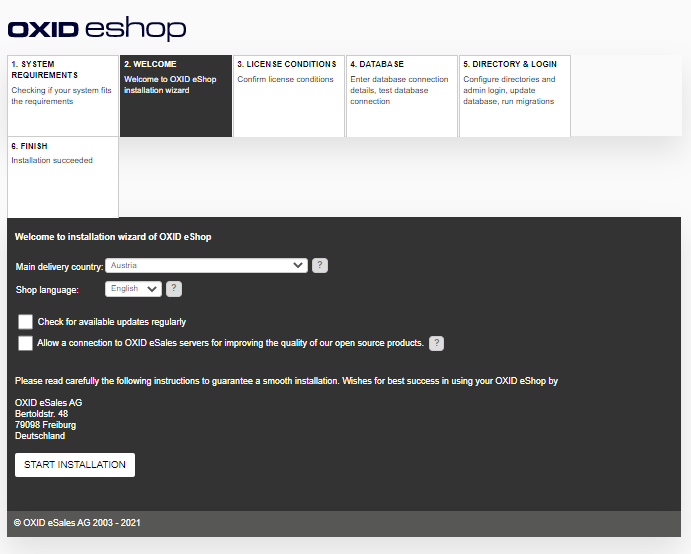Tick the allow connection to OXID eSales checkbox
The image size is (691, 554).
click(x=25, y=343)
